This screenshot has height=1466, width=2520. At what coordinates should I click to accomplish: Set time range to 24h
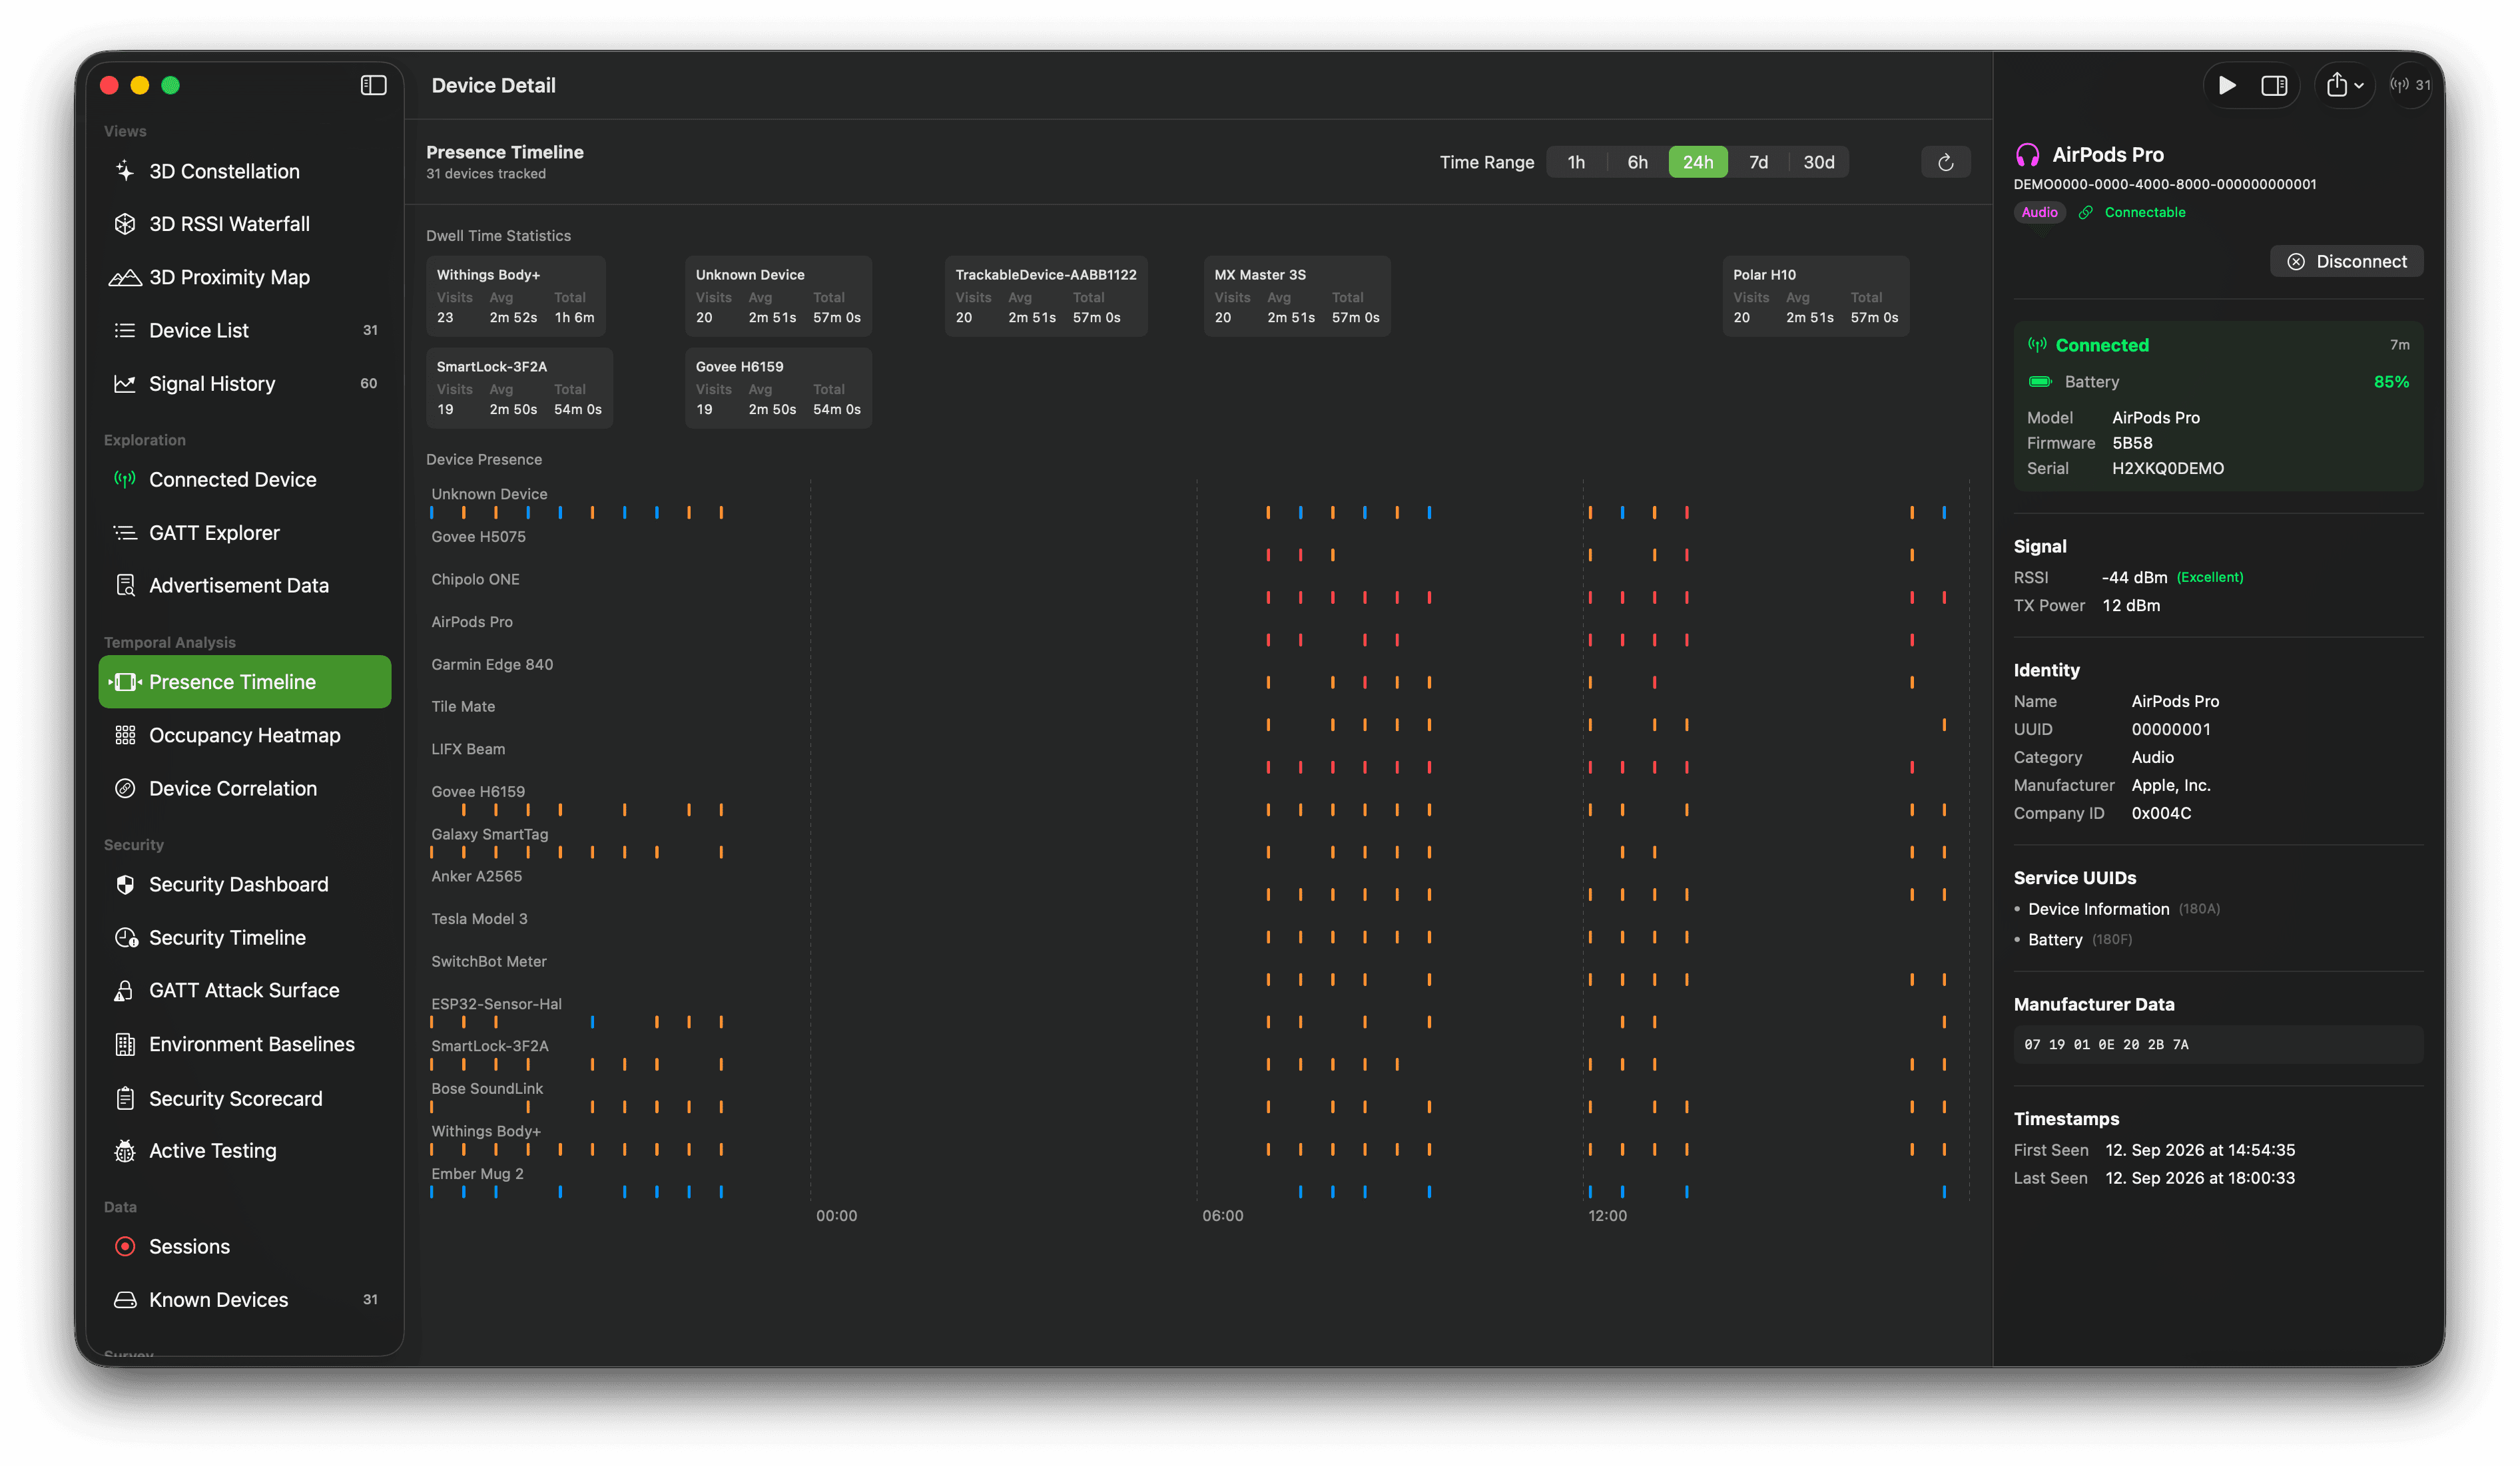[1697, 162]
